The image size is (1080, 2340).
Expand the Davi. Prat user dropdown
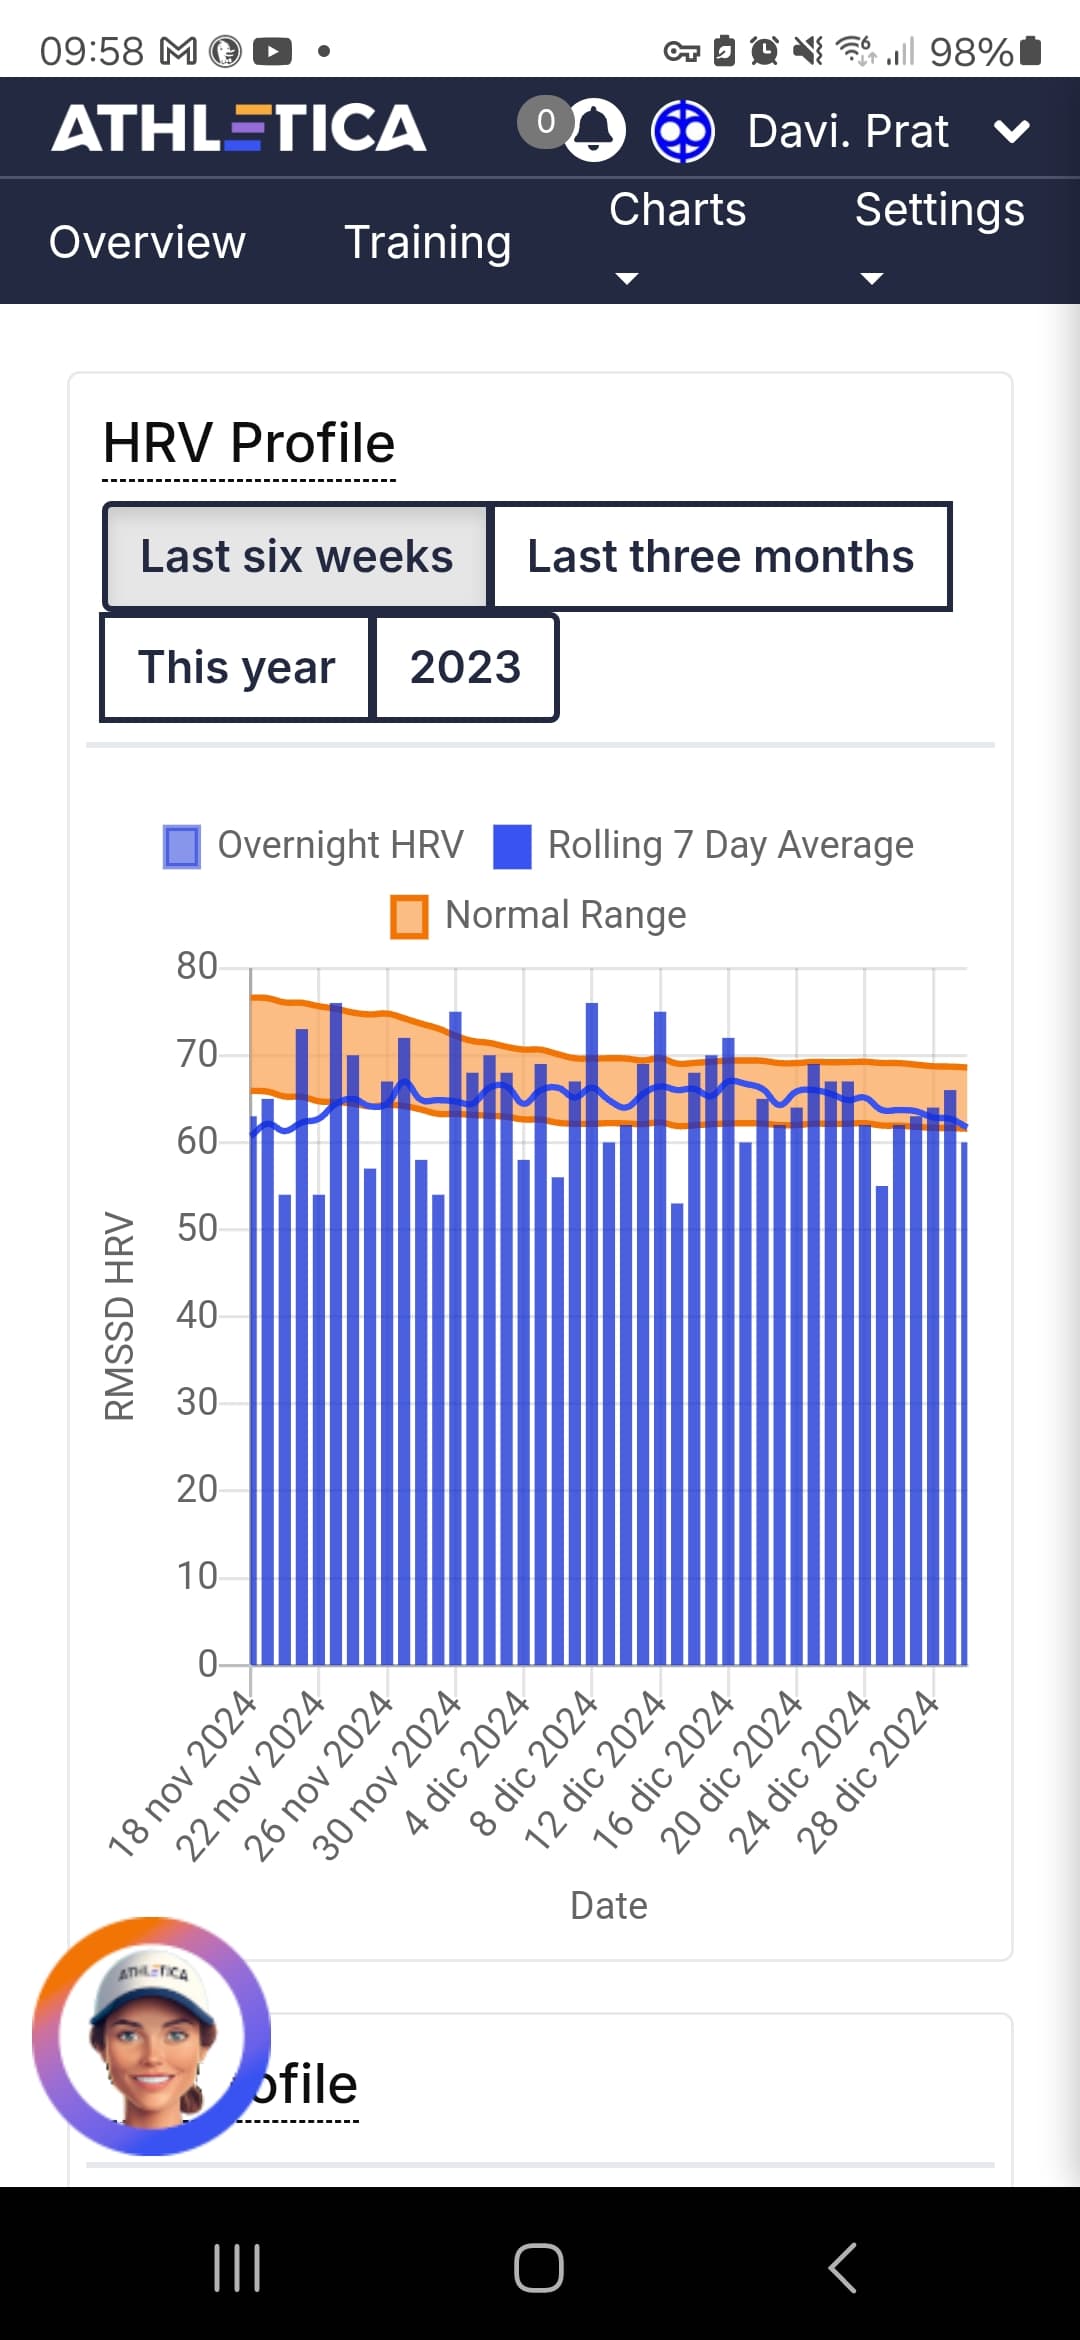point(1011,131)
